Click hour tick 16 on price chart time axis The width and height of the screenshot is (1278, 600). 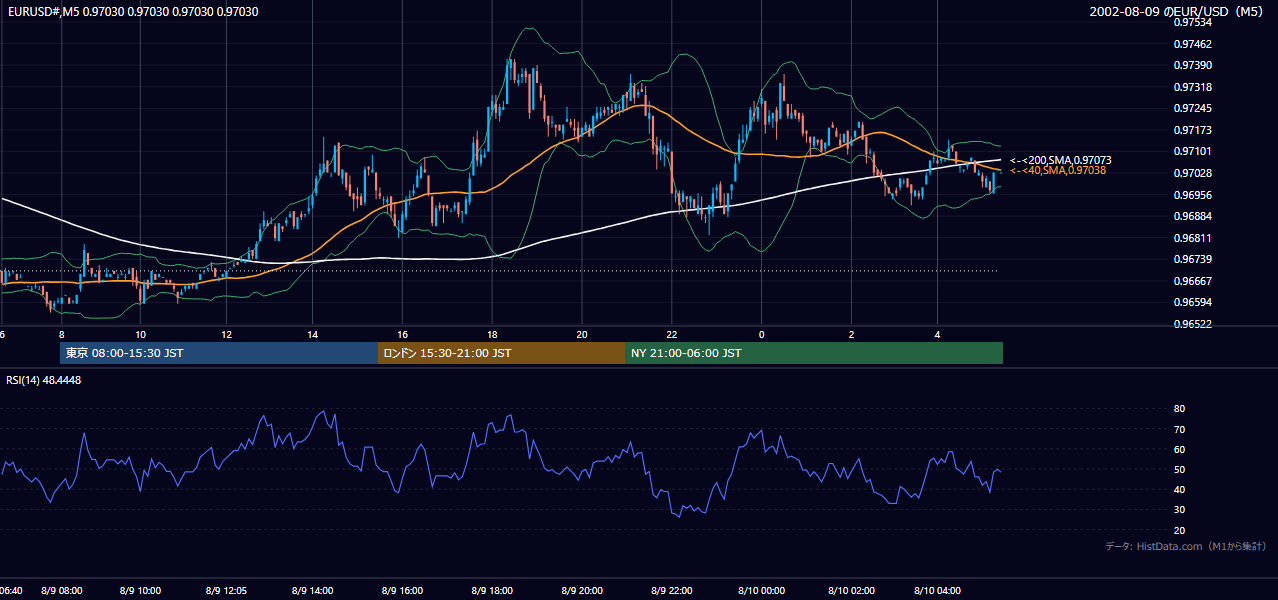click(402, 334)
